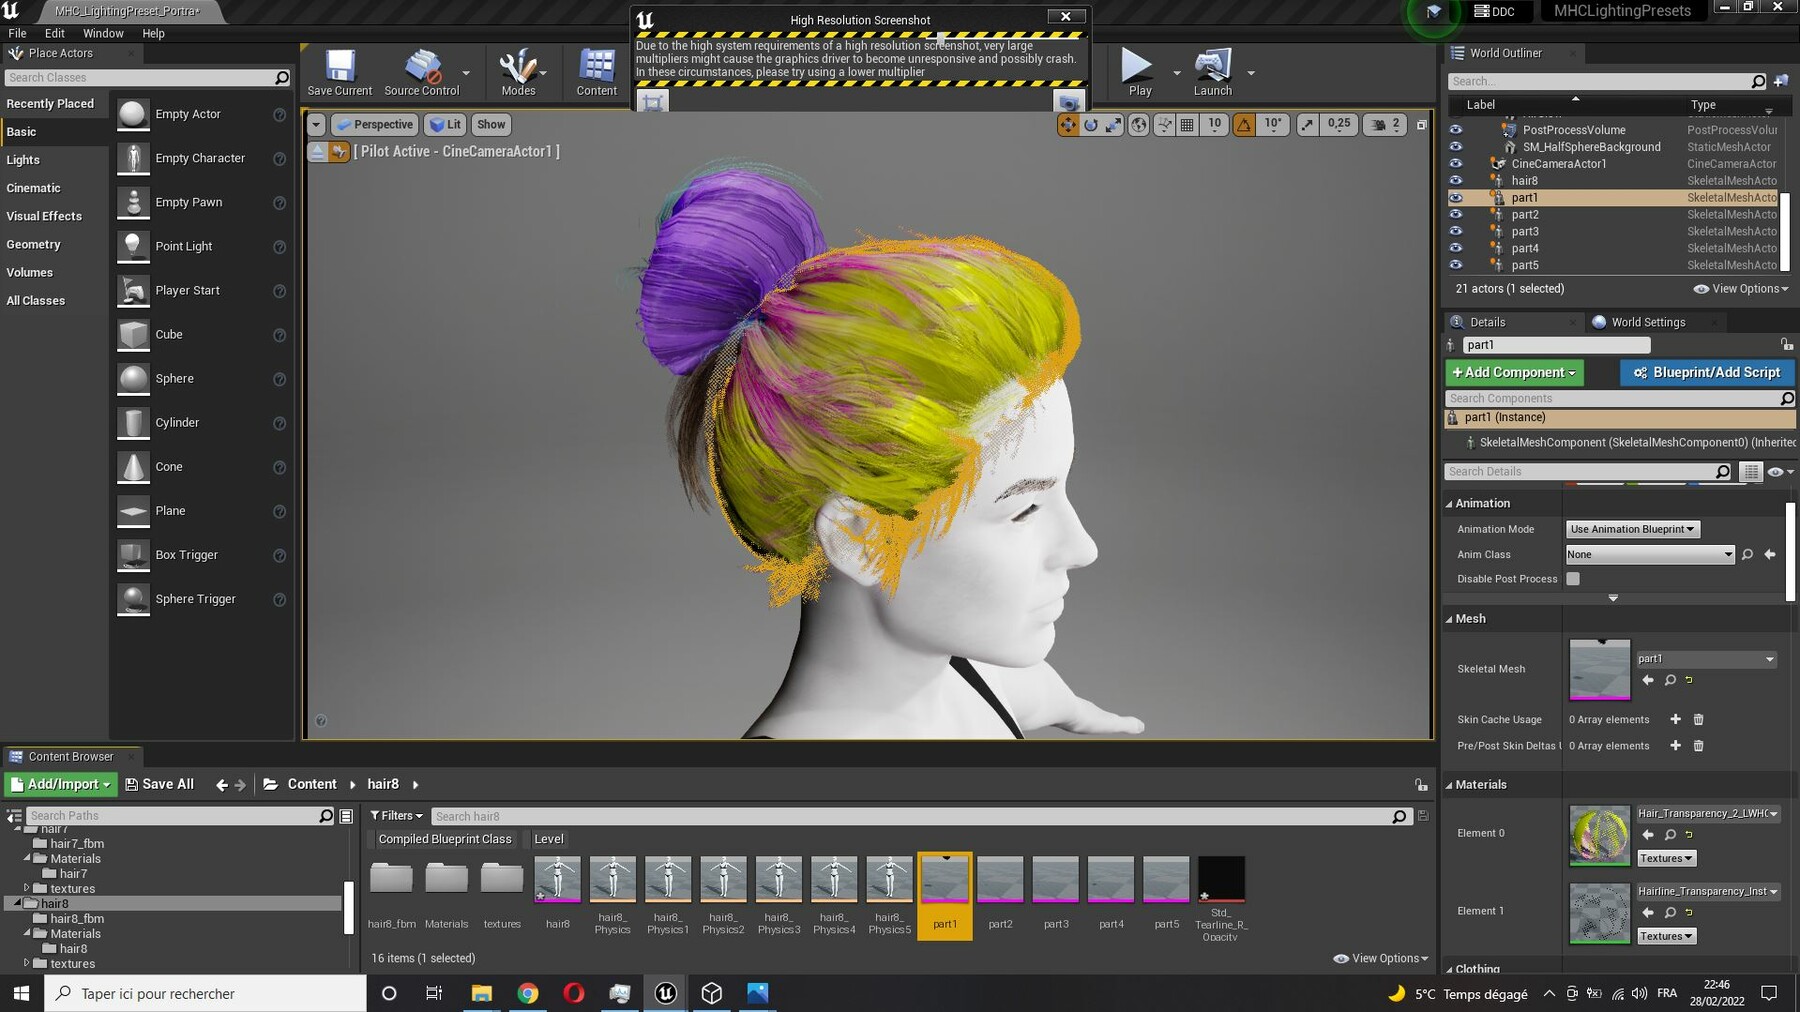The height and width of the screenshot is (1012, 1800).
Task: Toggle scale snapping icon in viewport
Action: pyautogui.click(x=1308, y=125)
